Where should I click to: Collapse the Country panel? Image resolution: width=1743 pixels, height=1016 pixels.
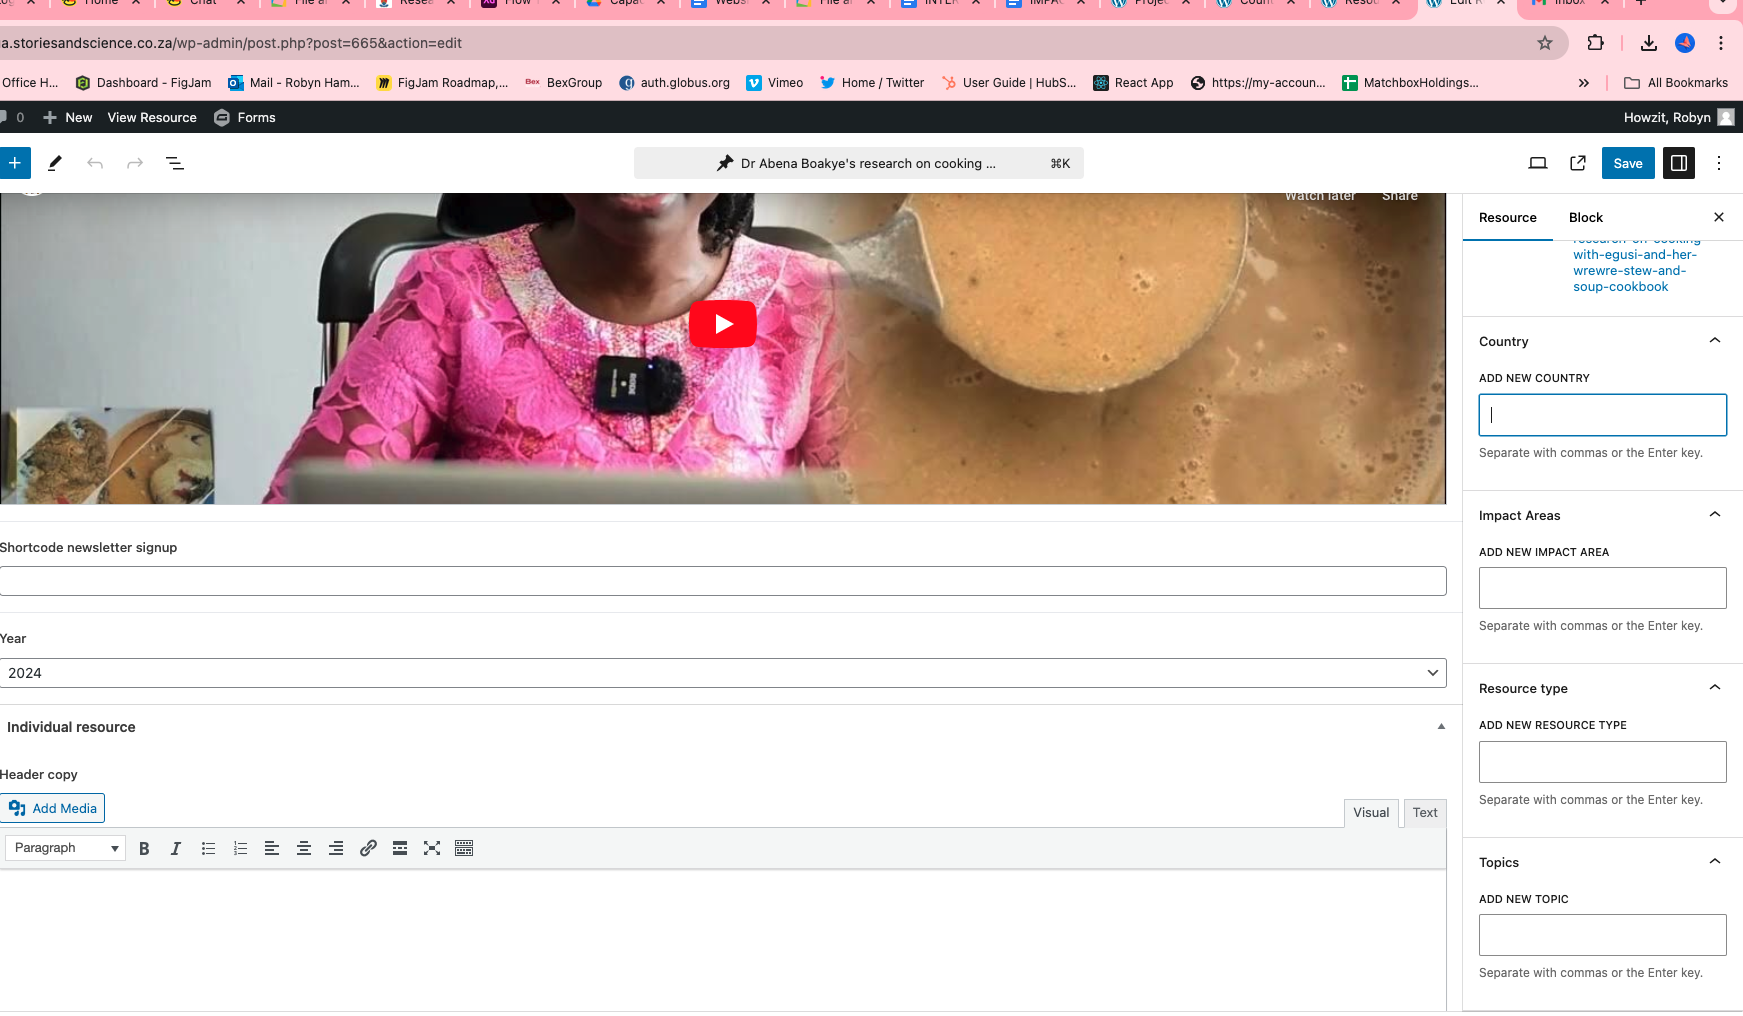(x=1714, y=341)
